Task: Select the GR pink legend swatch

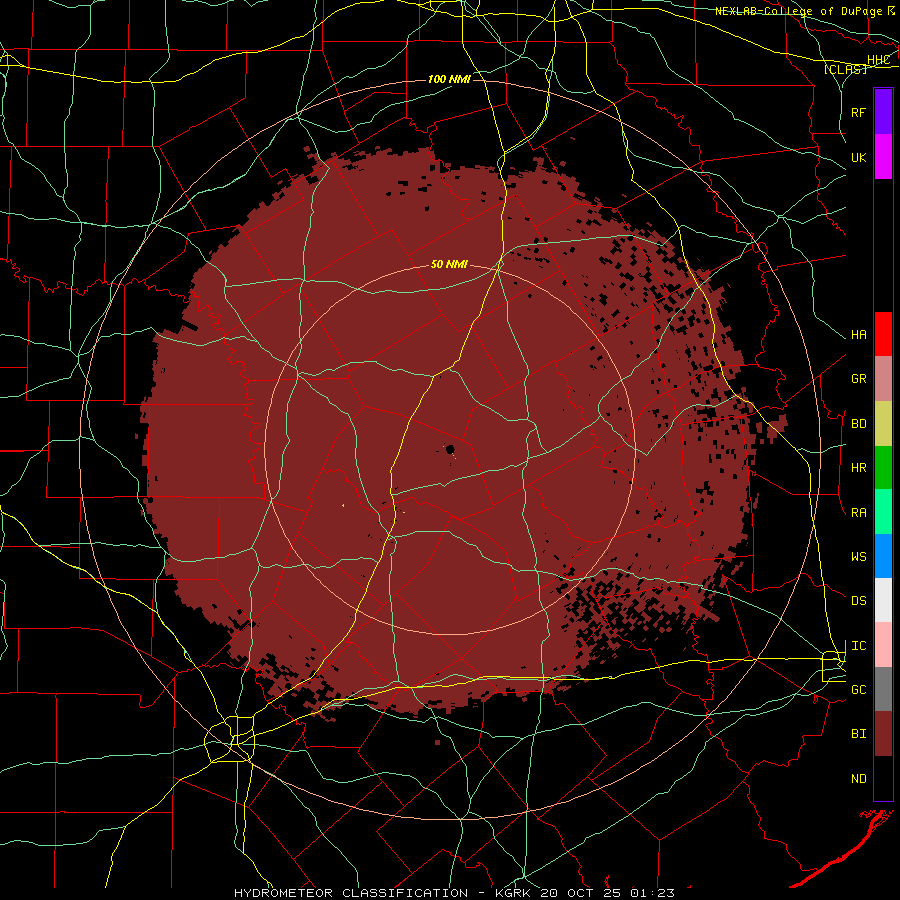Action: point(883,379)
